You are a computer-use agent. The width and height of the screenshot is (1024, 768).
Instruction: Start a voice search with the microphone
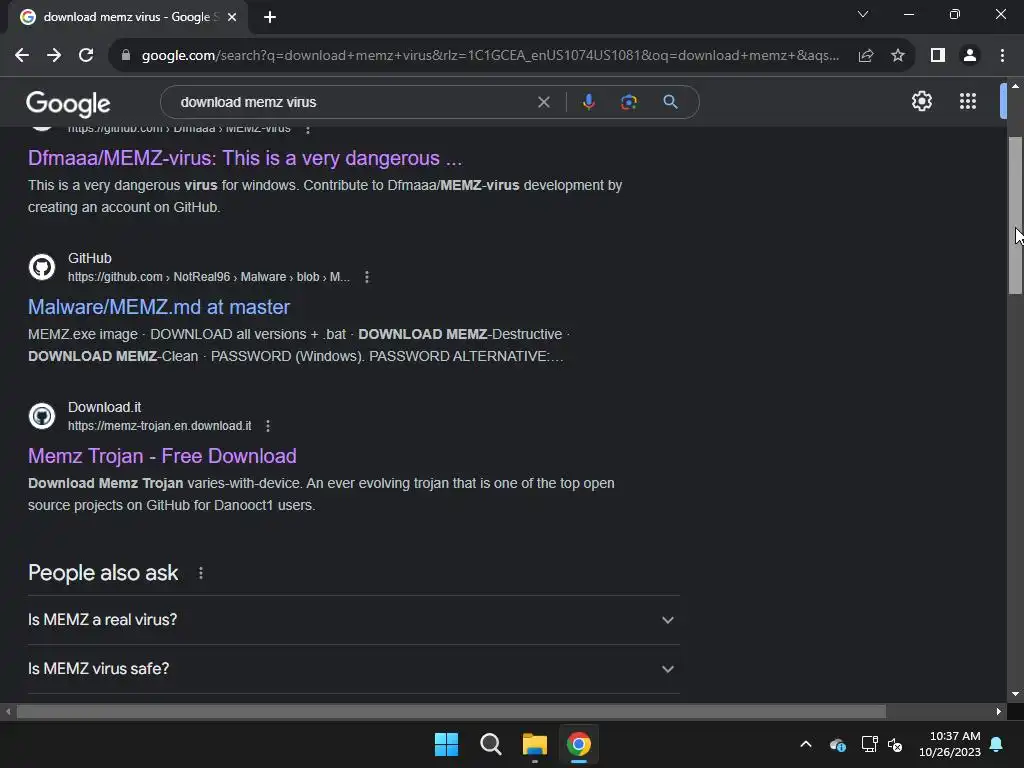point(588,102)
